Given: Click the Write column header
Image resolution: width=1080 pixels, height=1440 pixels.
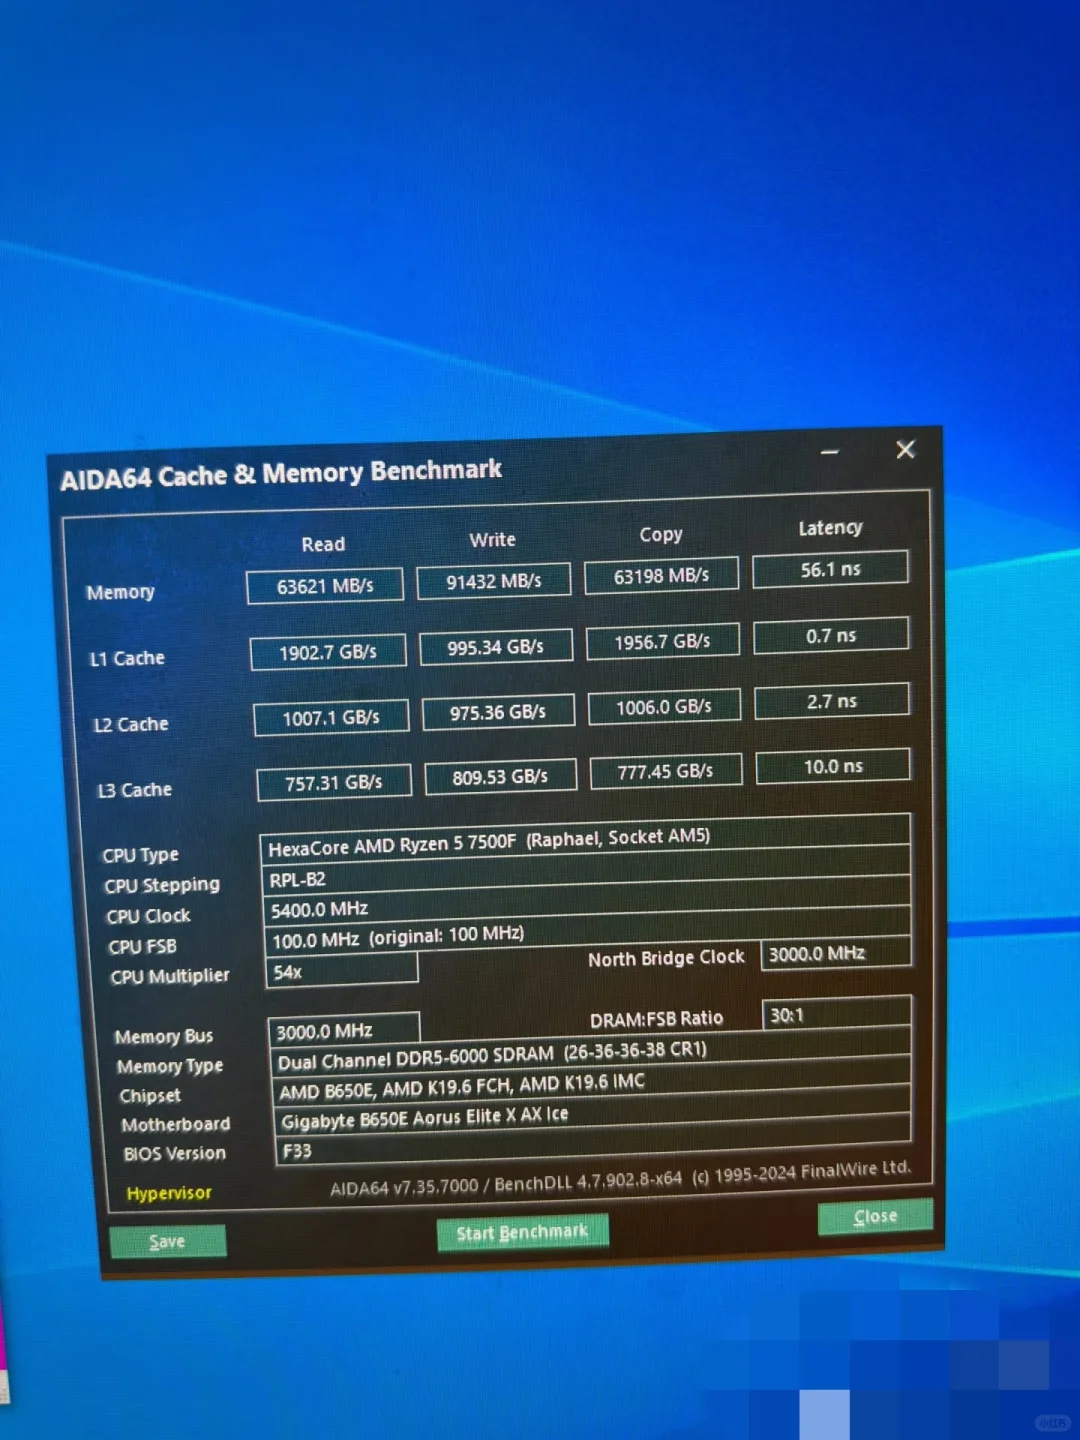Looking at the screenshot, I should (x=493, y=540).
